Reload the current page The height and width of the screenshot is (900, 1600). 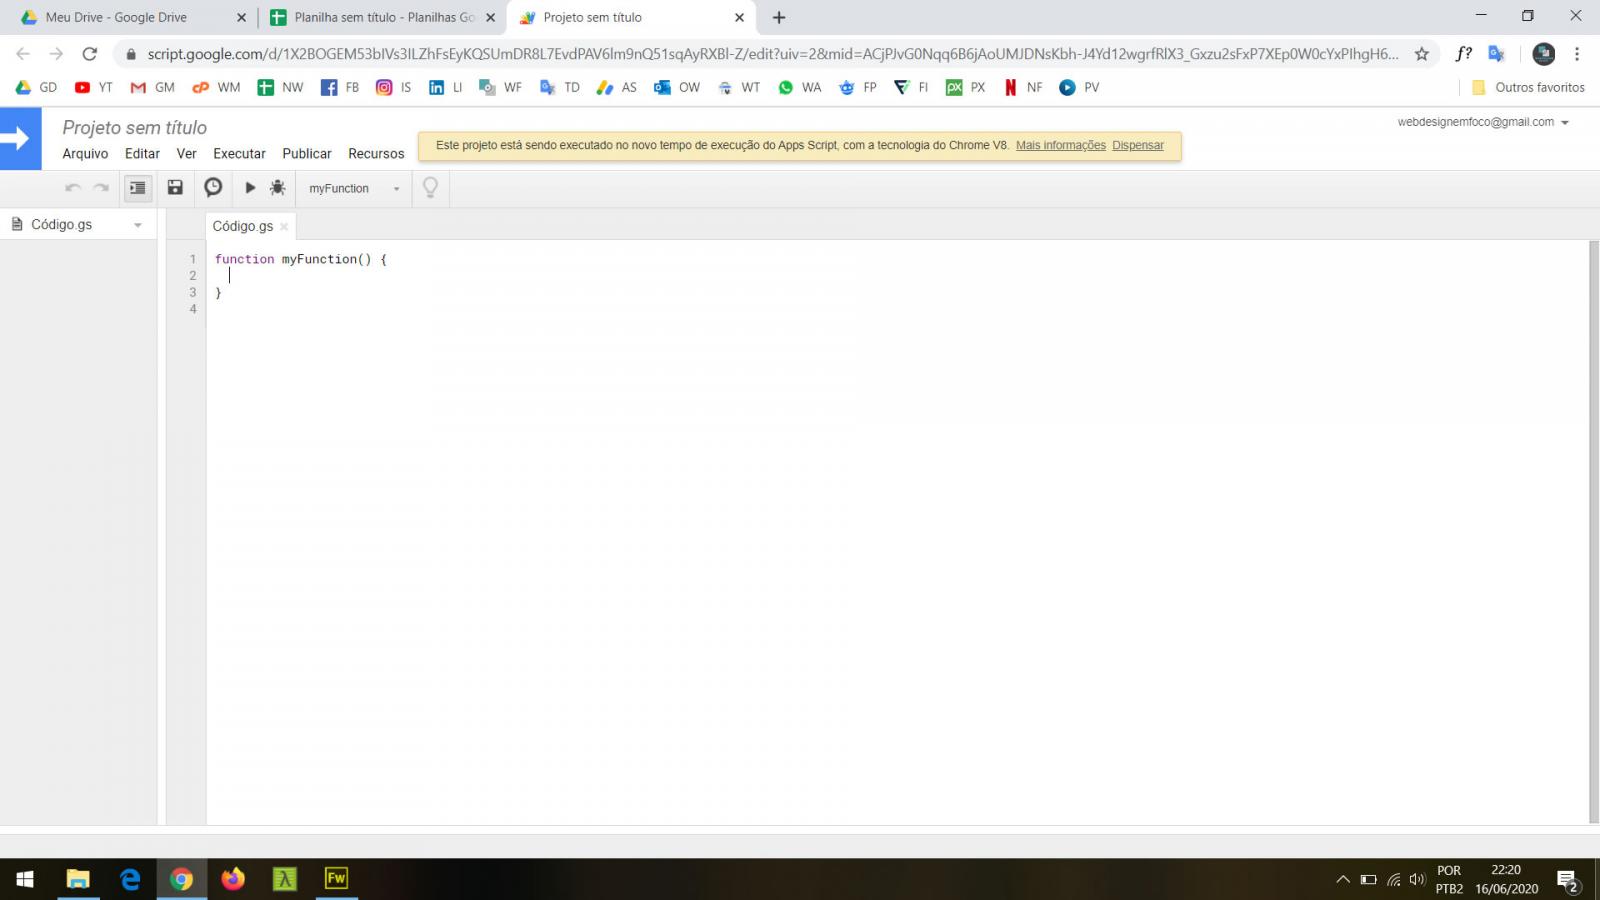[x=90, y=54]
